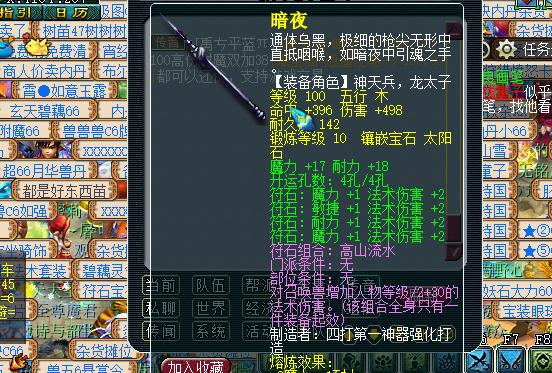Activate the F7 wing skill icon
Image resolution: width=552 pixels, height=373 pixels.
(x=510, y=361)
